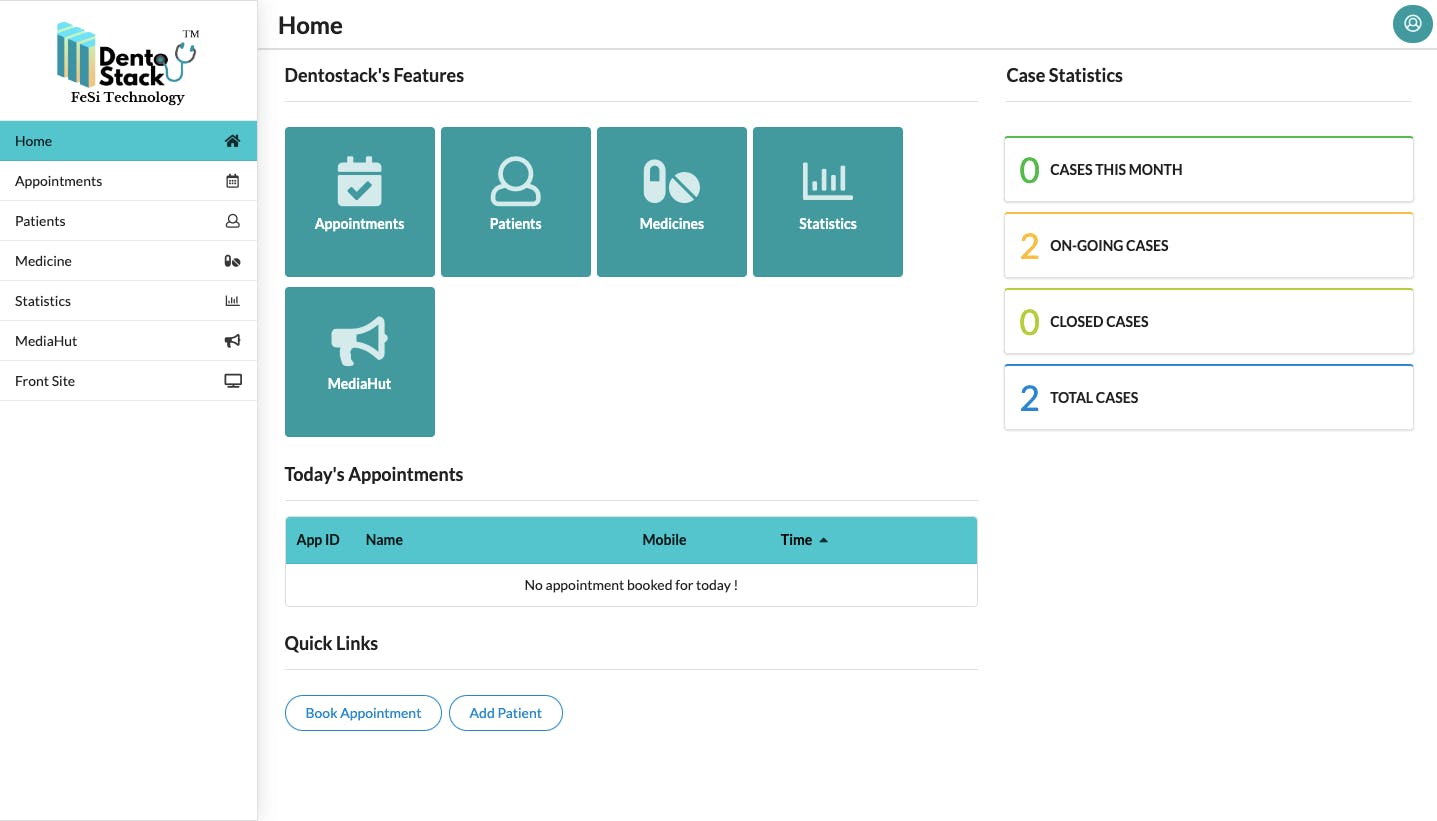Screen dimensions: 1437x821
Task: Click the pill icon on the Medicines tile
Action: click(672, 182)
